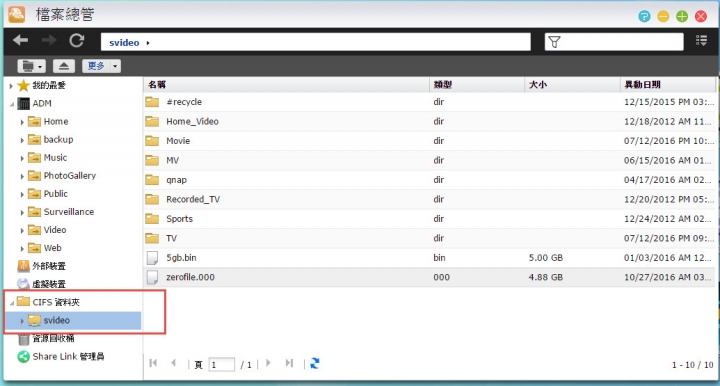Viewport: 720px width, 386px height.
Task: Collapse the ADM tree node
Action: tap(11, 104)
